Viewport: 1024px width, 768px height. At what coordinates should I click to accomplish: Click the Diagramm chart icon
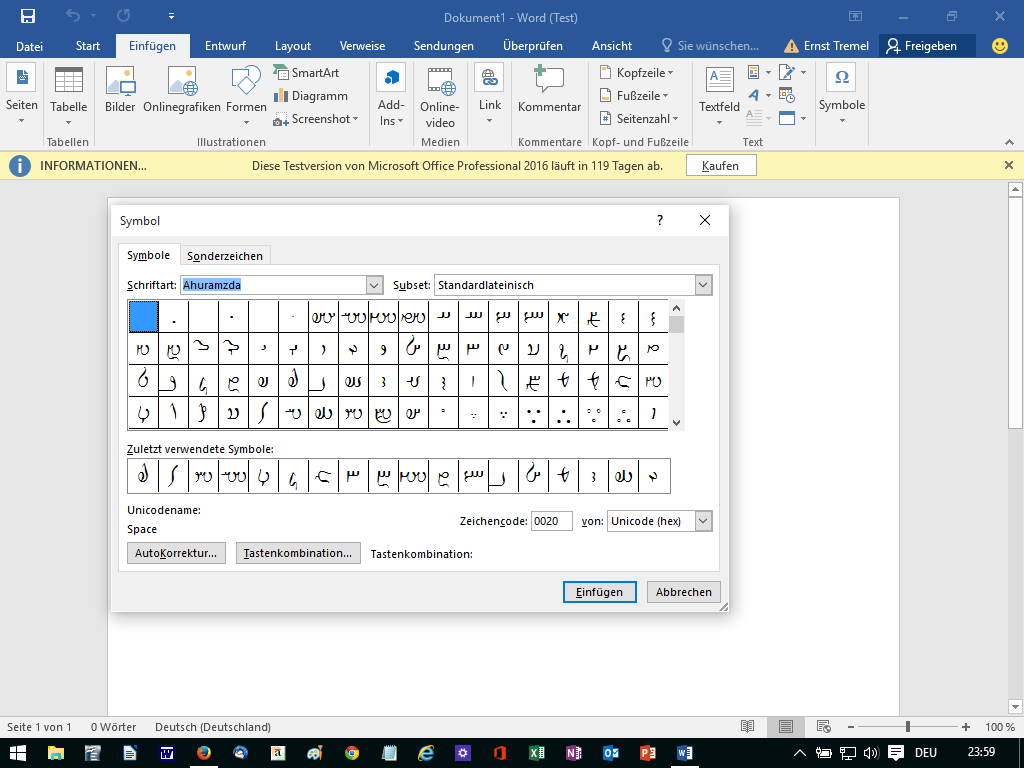click(281, 96)
